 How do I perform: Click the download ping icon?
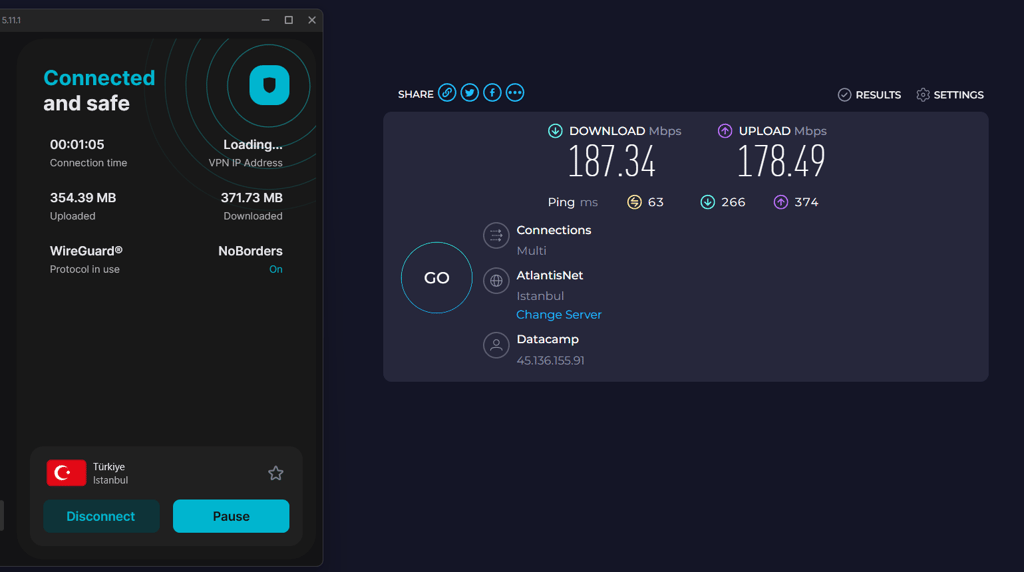(707, 202)
